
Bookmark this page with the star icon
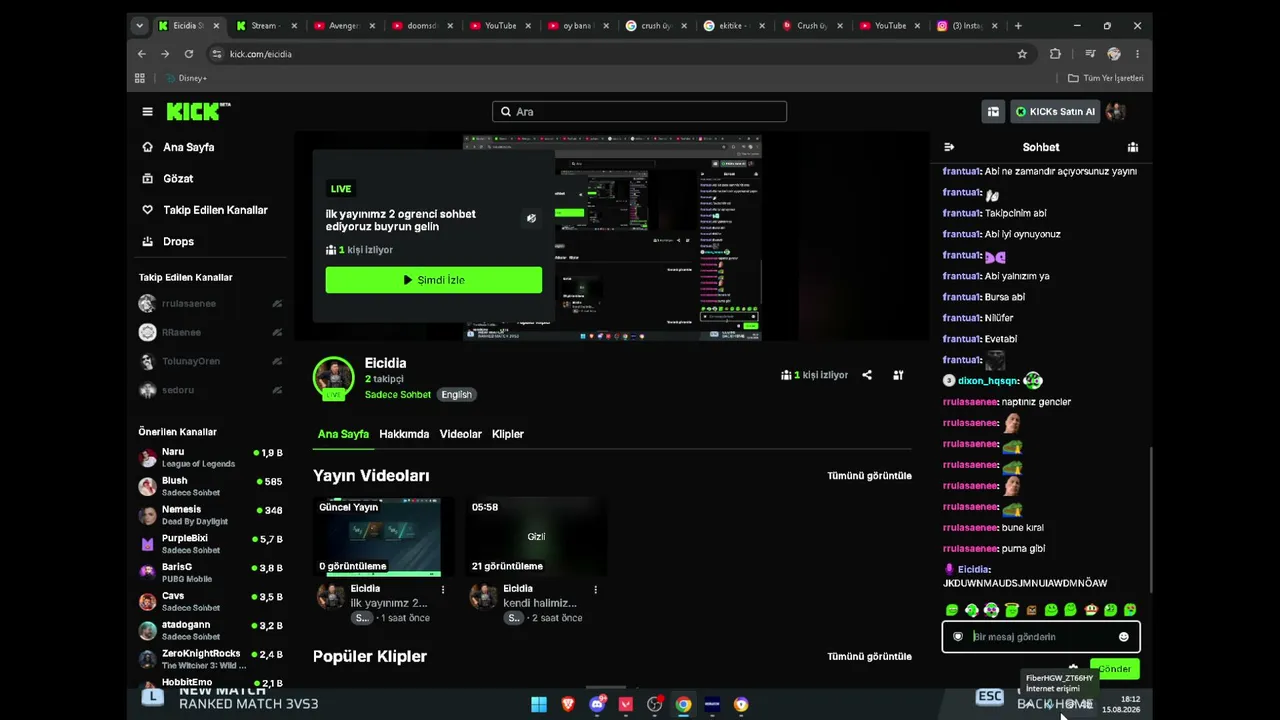click(1022, 54)
